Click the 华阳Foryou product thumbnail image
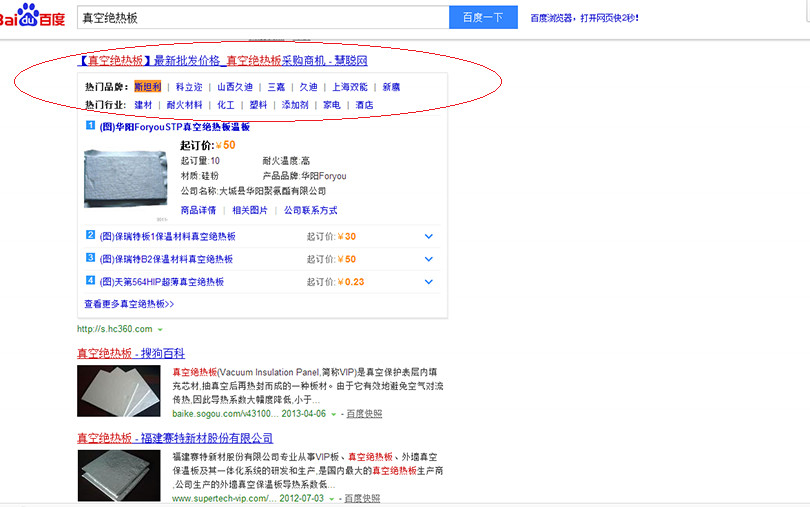Viewport: 810px width, 507px height. [126, 179]
